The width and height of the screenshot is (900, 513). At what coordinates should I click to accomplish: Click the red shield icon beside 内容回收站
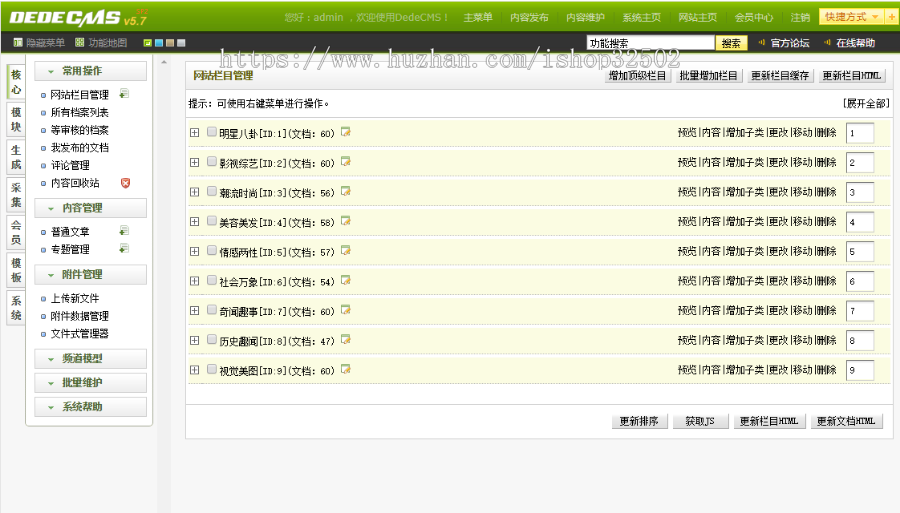coord(125,183)
